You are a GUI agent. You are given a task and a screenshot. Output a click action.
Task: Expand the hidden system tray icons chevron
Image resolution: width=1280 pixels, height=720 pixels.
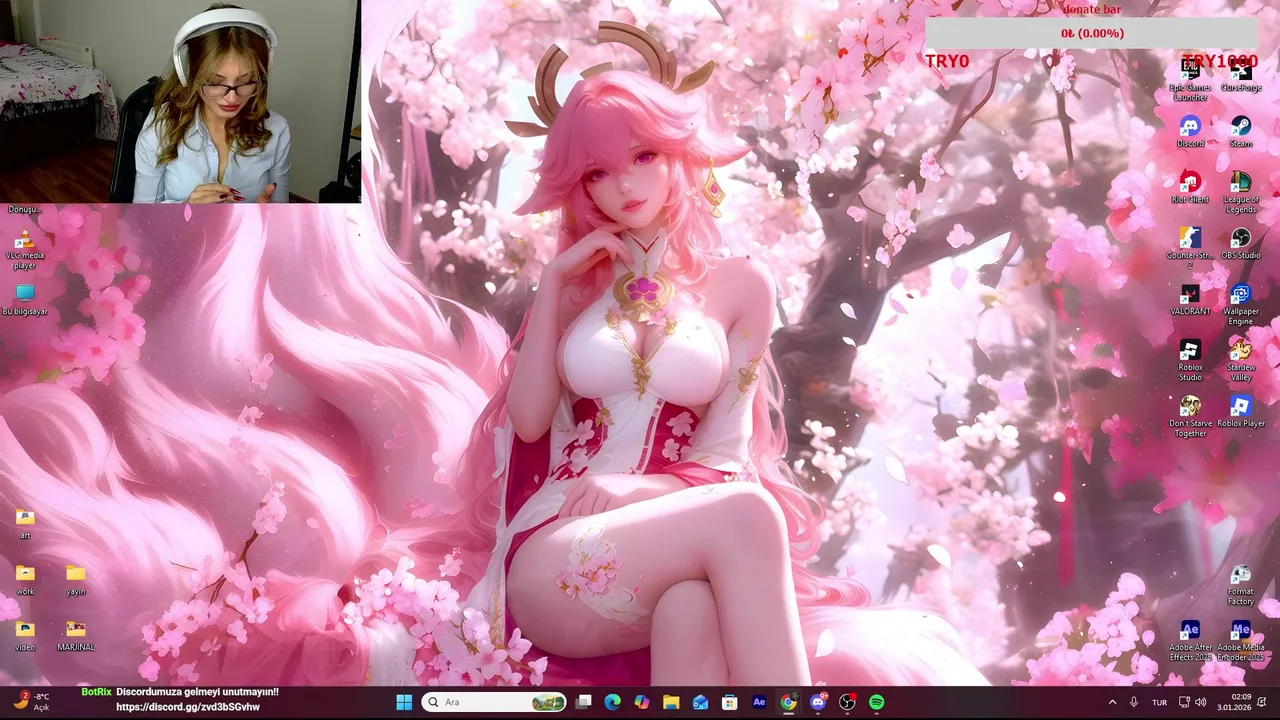pos(1112,702)
